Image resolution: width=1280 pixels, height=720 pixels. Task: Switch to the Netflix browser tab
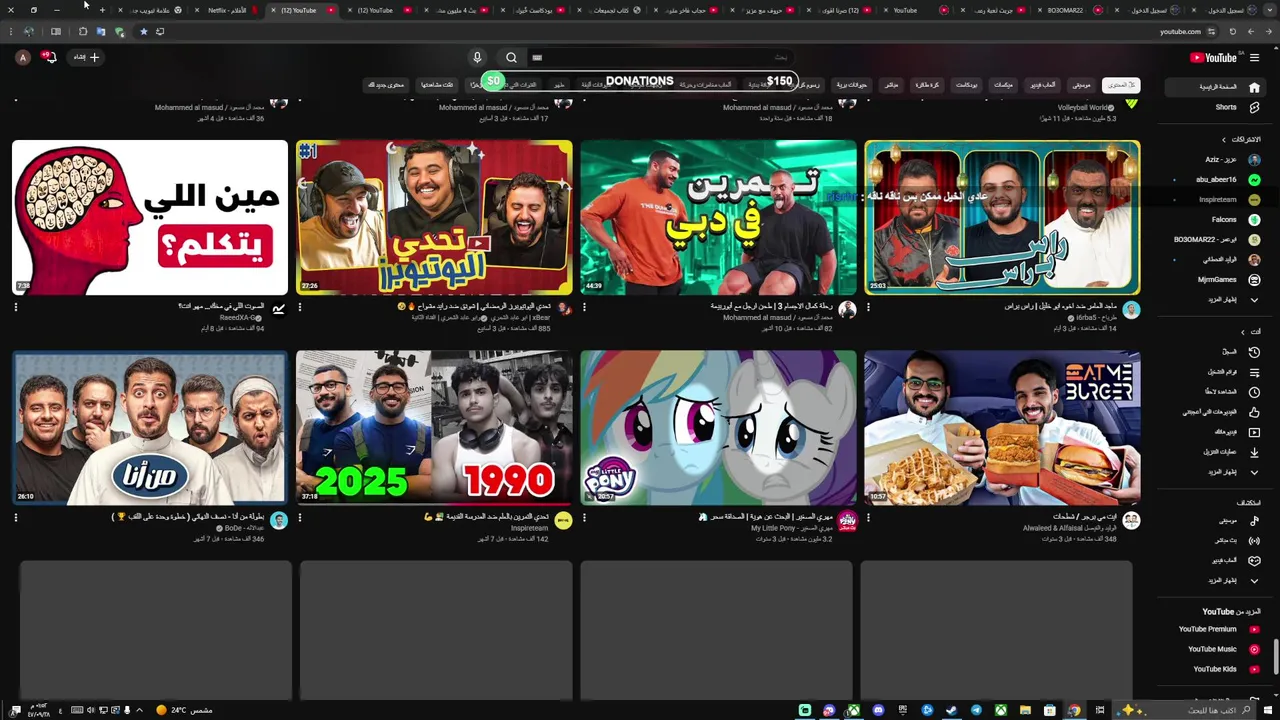tap(227, 10)
